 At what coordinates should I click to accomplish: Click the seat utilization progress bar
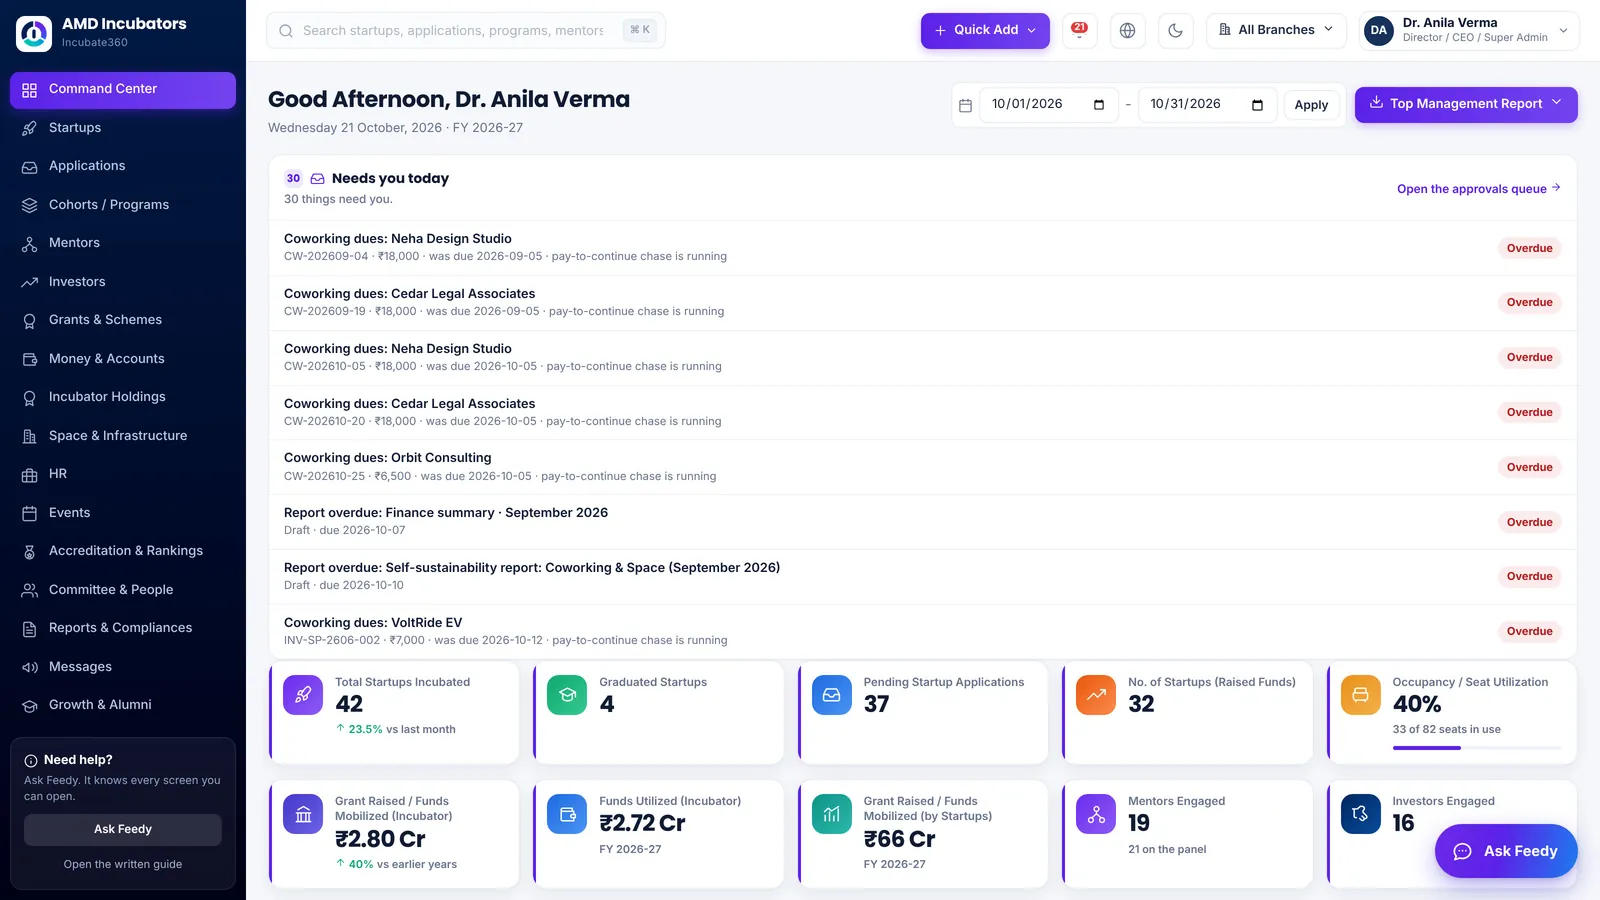click(x=1477, y=748)
